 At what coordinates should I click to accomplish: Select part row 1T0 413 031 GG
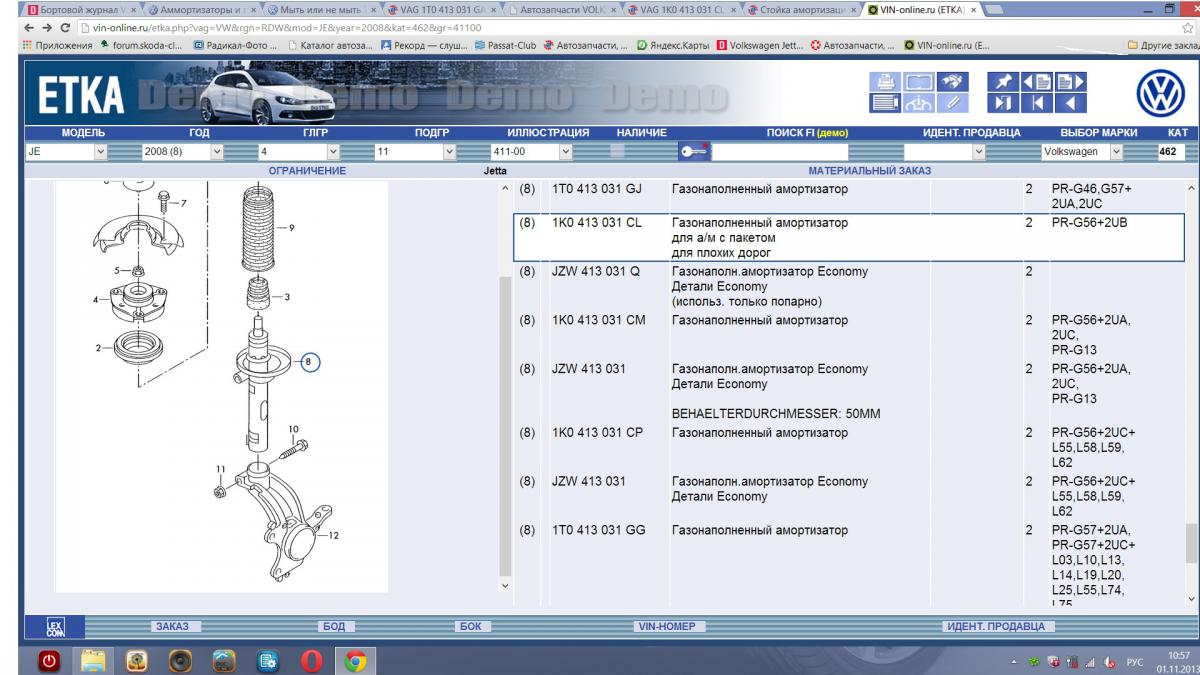tap(850, 566)
